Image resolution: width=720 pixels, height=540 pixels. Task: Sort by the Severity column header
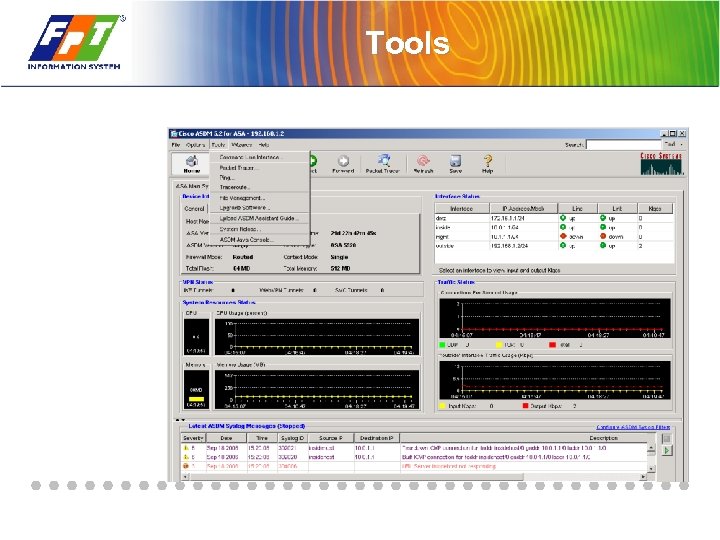(193, 438)
